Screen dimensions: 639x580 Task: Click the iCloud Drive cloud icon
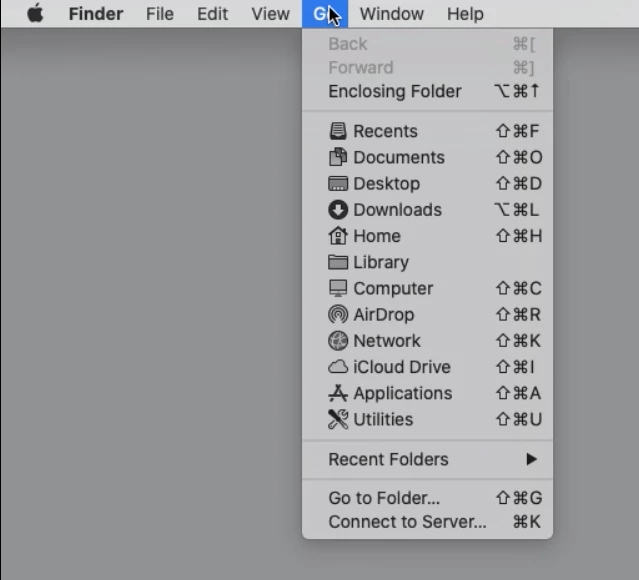tap(338, 367)
